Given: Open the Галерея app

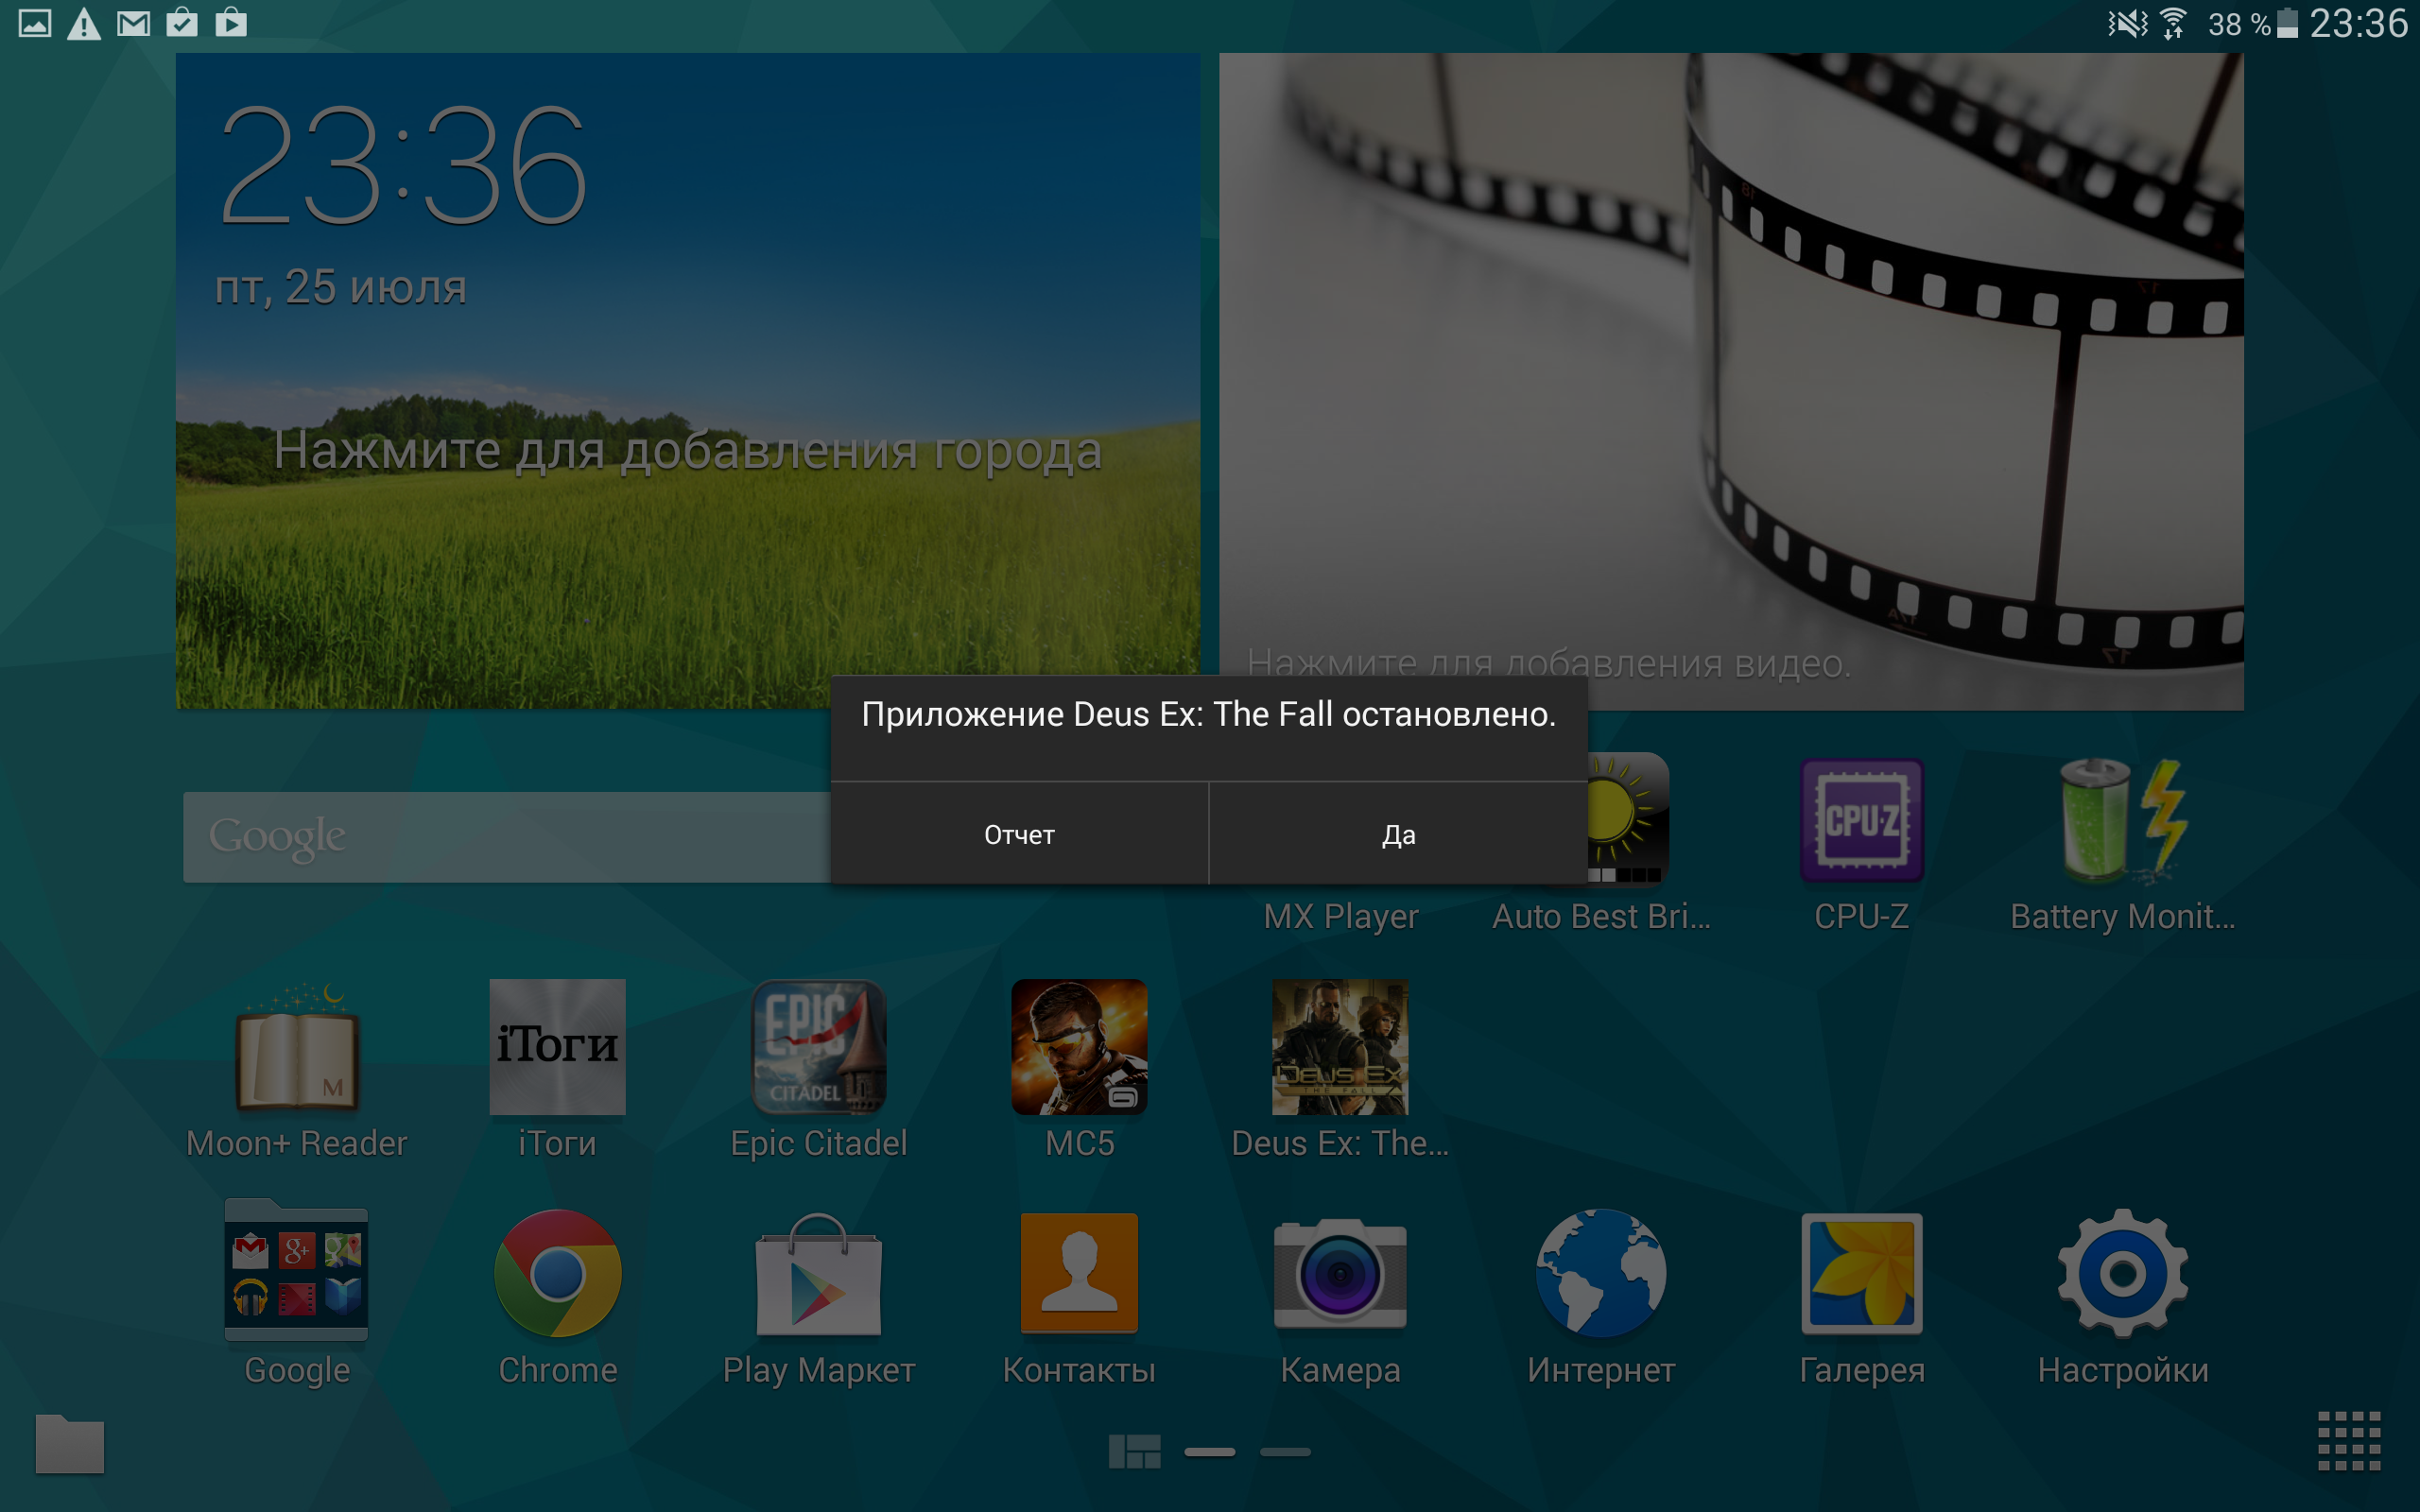Looking at the screenshot, I should point(1861,1273).
